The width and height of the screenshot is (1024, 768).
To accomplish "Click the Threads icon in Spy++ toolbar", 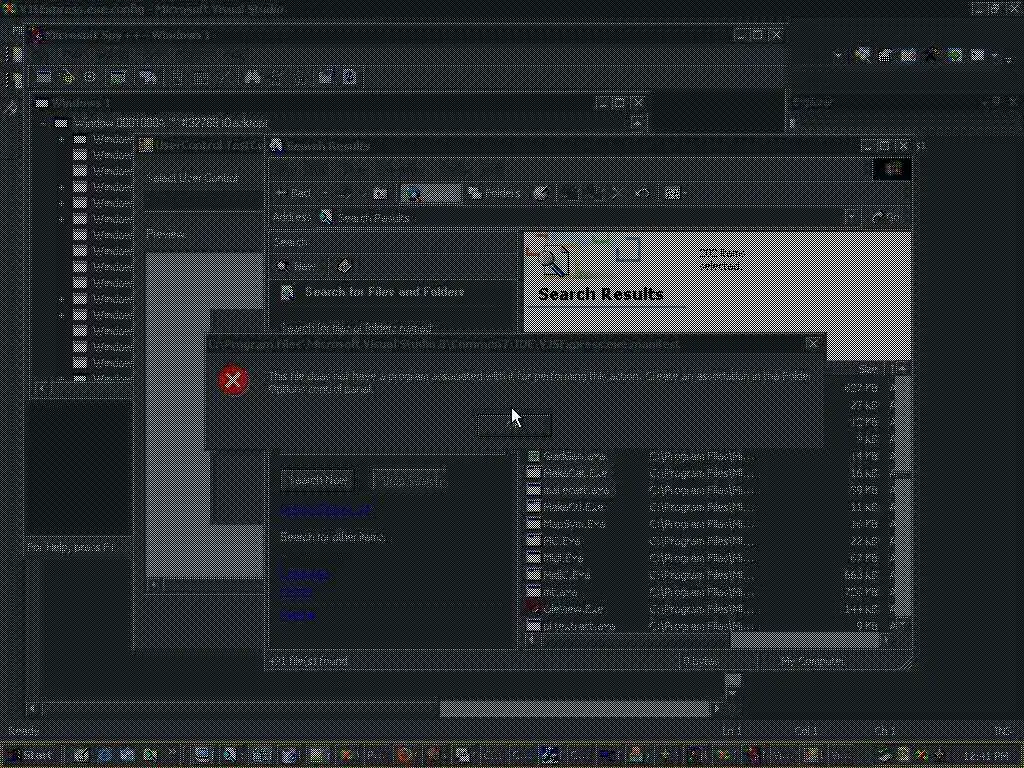I will 90,77.
